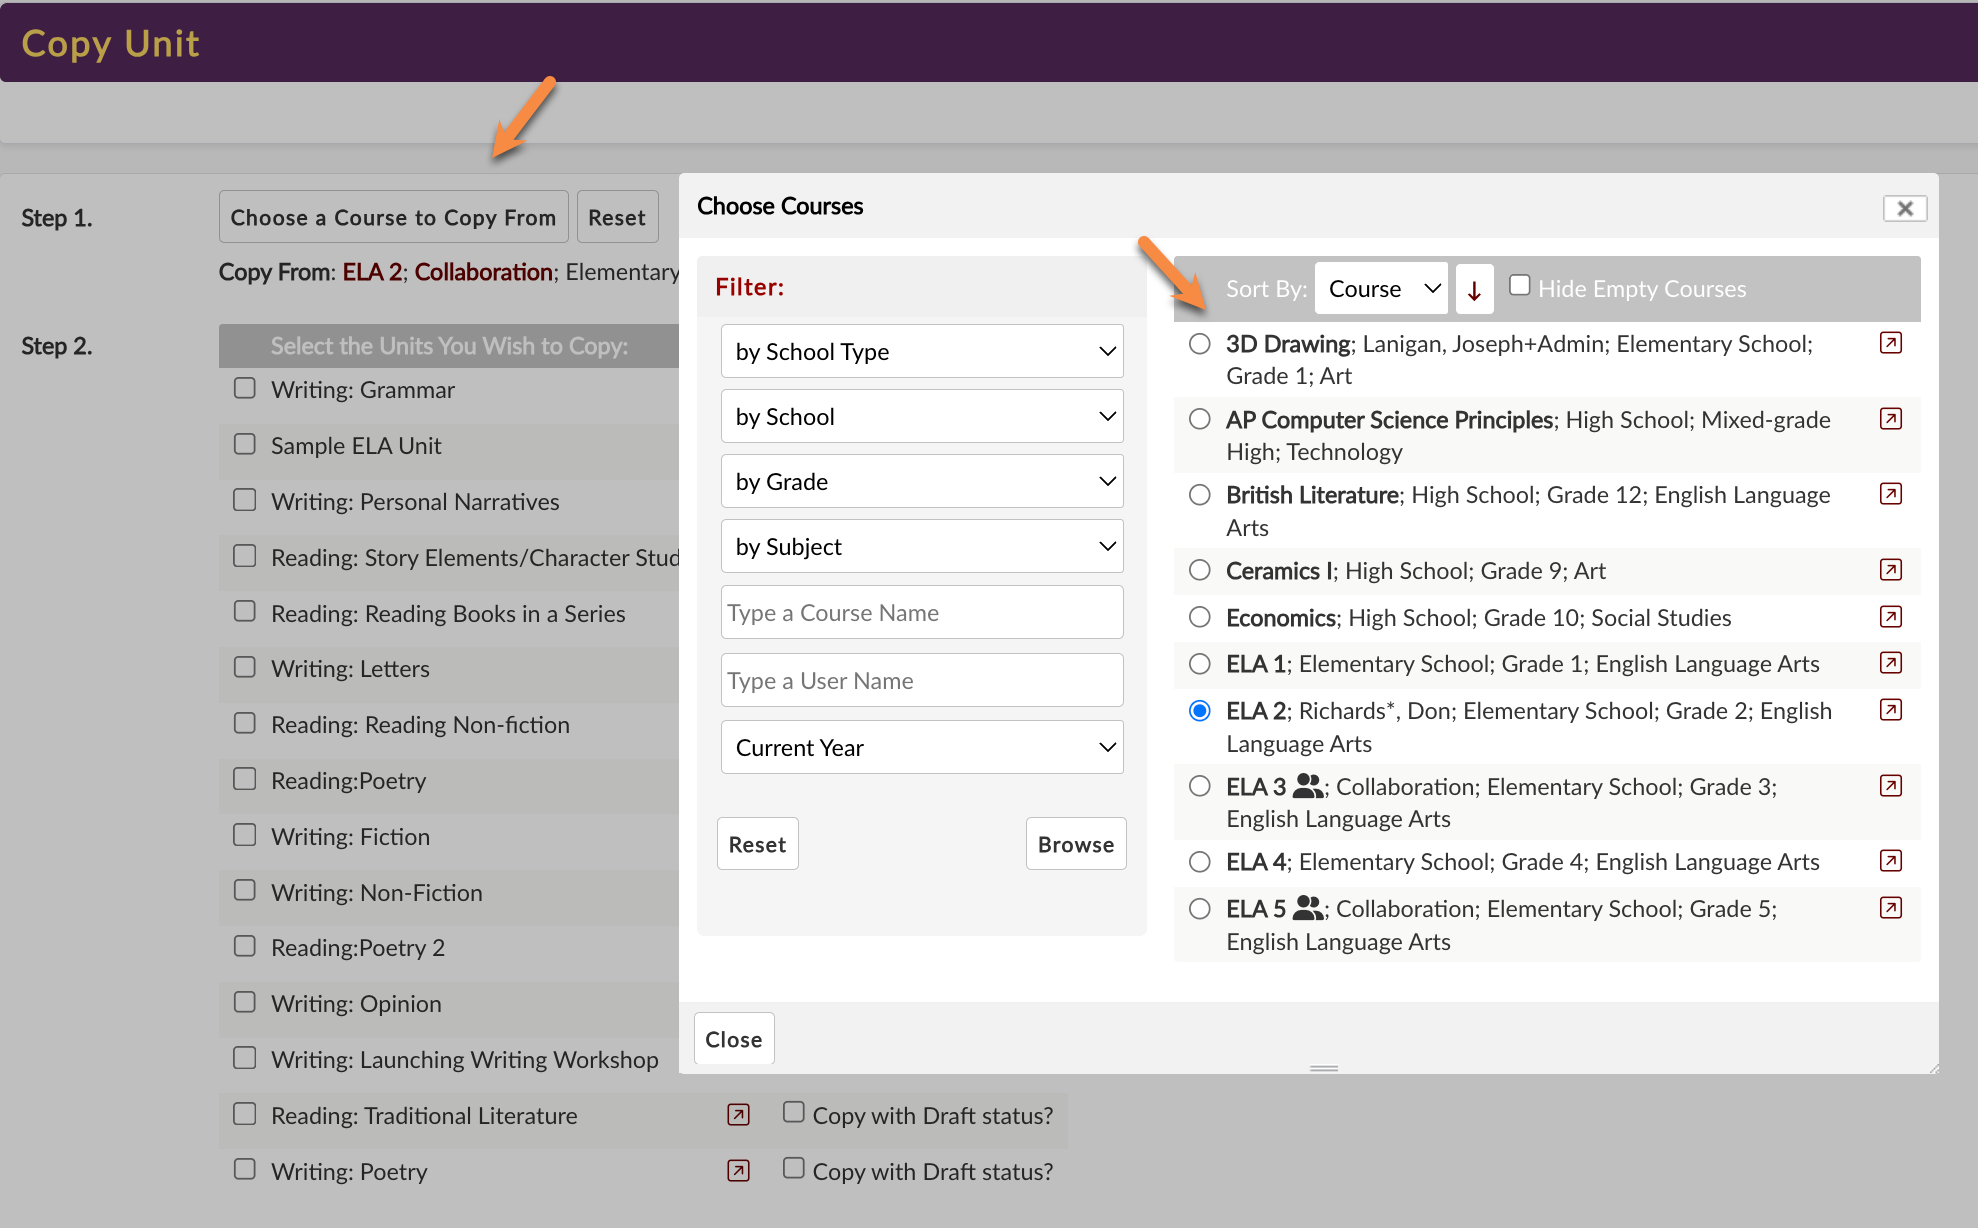Viewport: 1978px width, 1228px height.
Task: Open the by School Type filter dropdown
Action: [921, 351]
